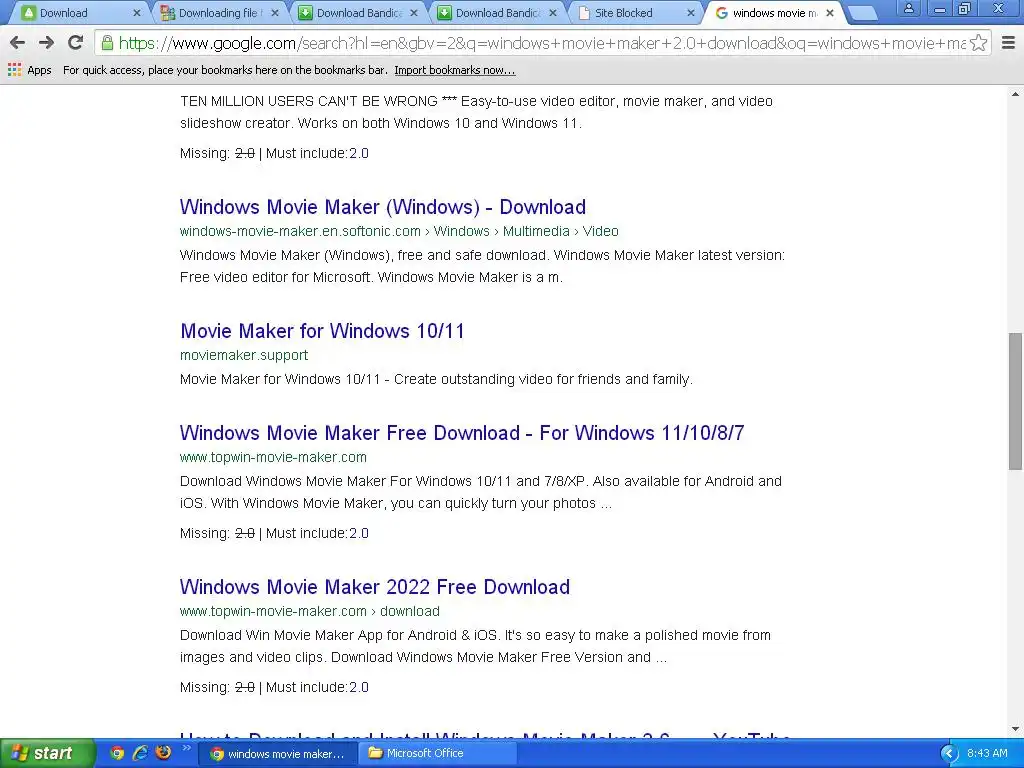Click the moviemaker.support URL text

pos(244,355)
